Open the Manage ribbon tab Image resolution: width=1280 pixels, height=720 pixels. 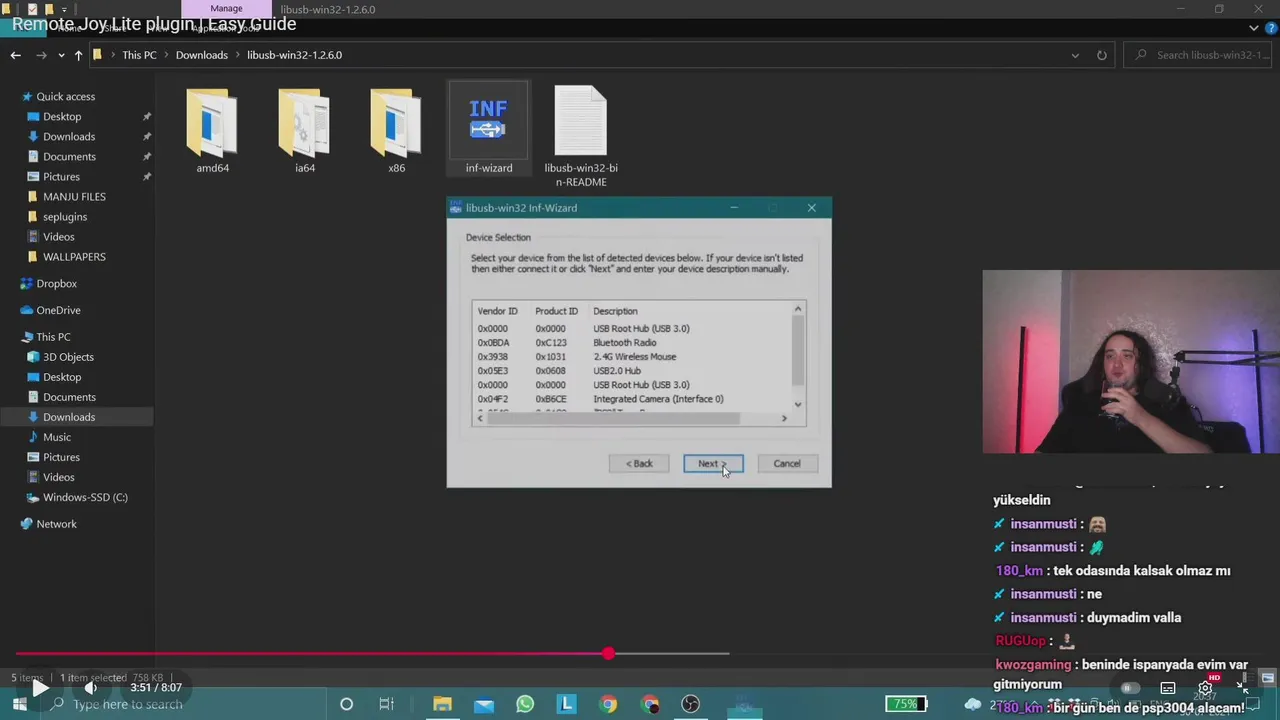pyautogui.click(x=226, y=9)
